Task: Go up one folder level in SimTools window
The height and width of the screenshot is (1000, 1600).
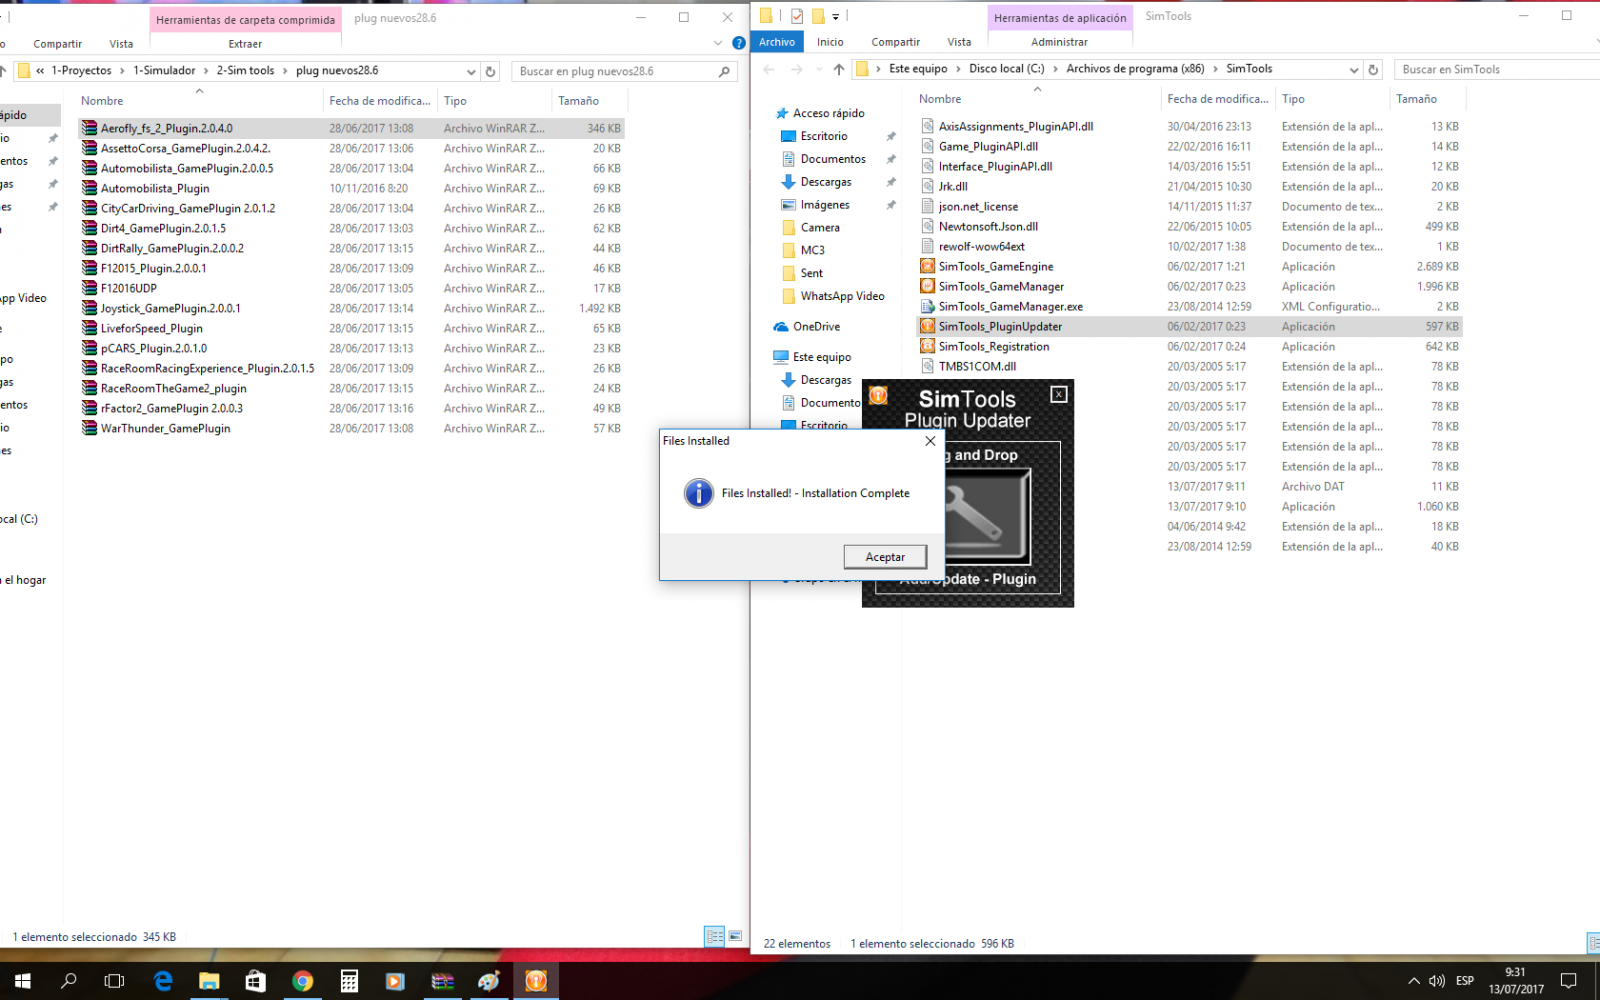Action: tap(839, 69)
